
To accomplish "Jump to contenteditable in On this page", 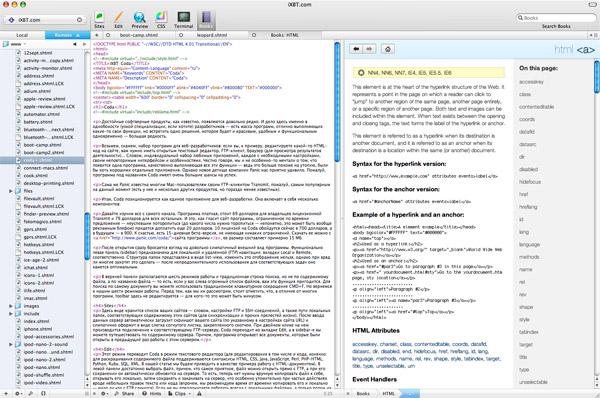I will tap(536, 107).
